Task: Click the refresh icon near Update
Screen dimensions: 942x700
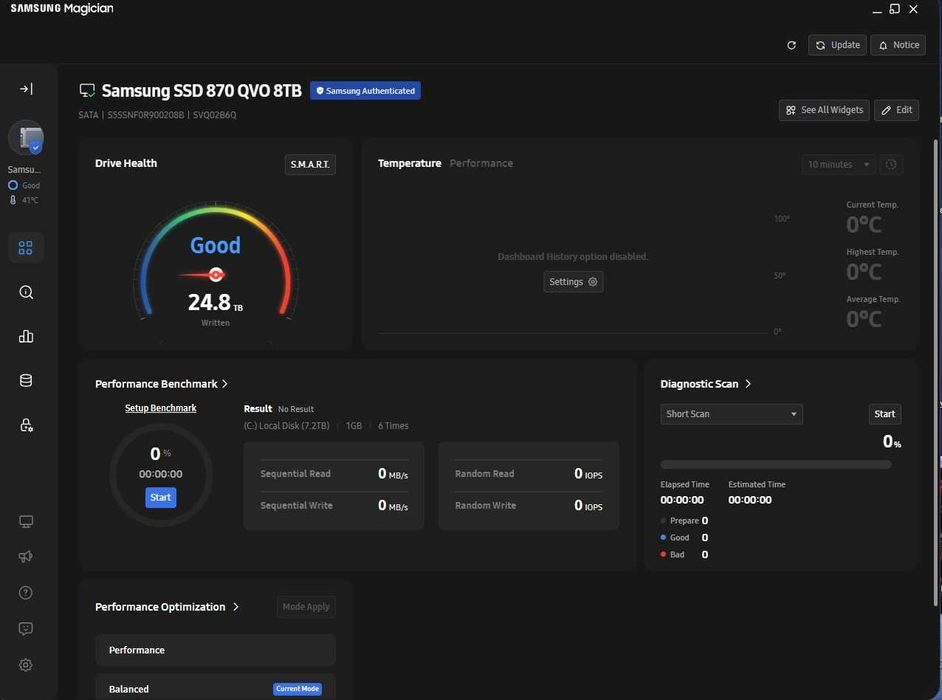Action: point(791,45)
